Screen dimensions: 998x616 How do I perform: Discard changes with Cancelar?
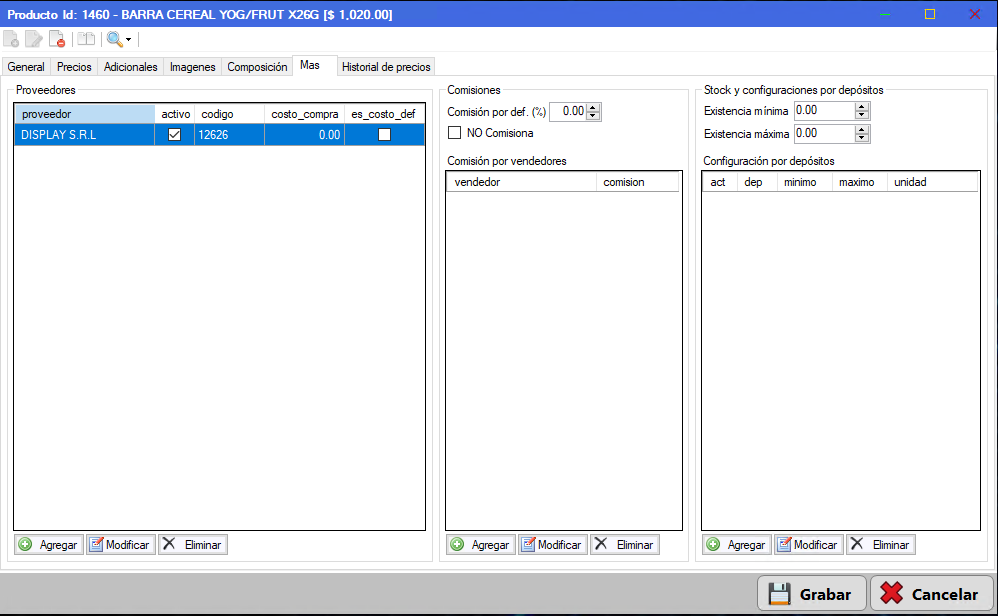pyautogui.click(x=932, y=594)
